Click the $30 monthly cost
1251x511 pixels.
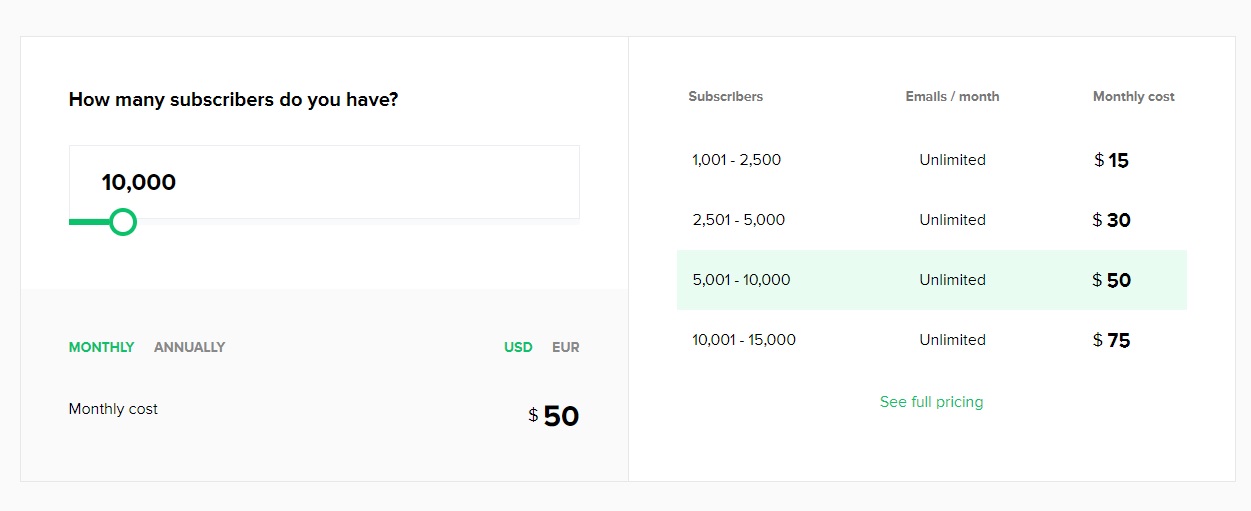pos(1112,220)
